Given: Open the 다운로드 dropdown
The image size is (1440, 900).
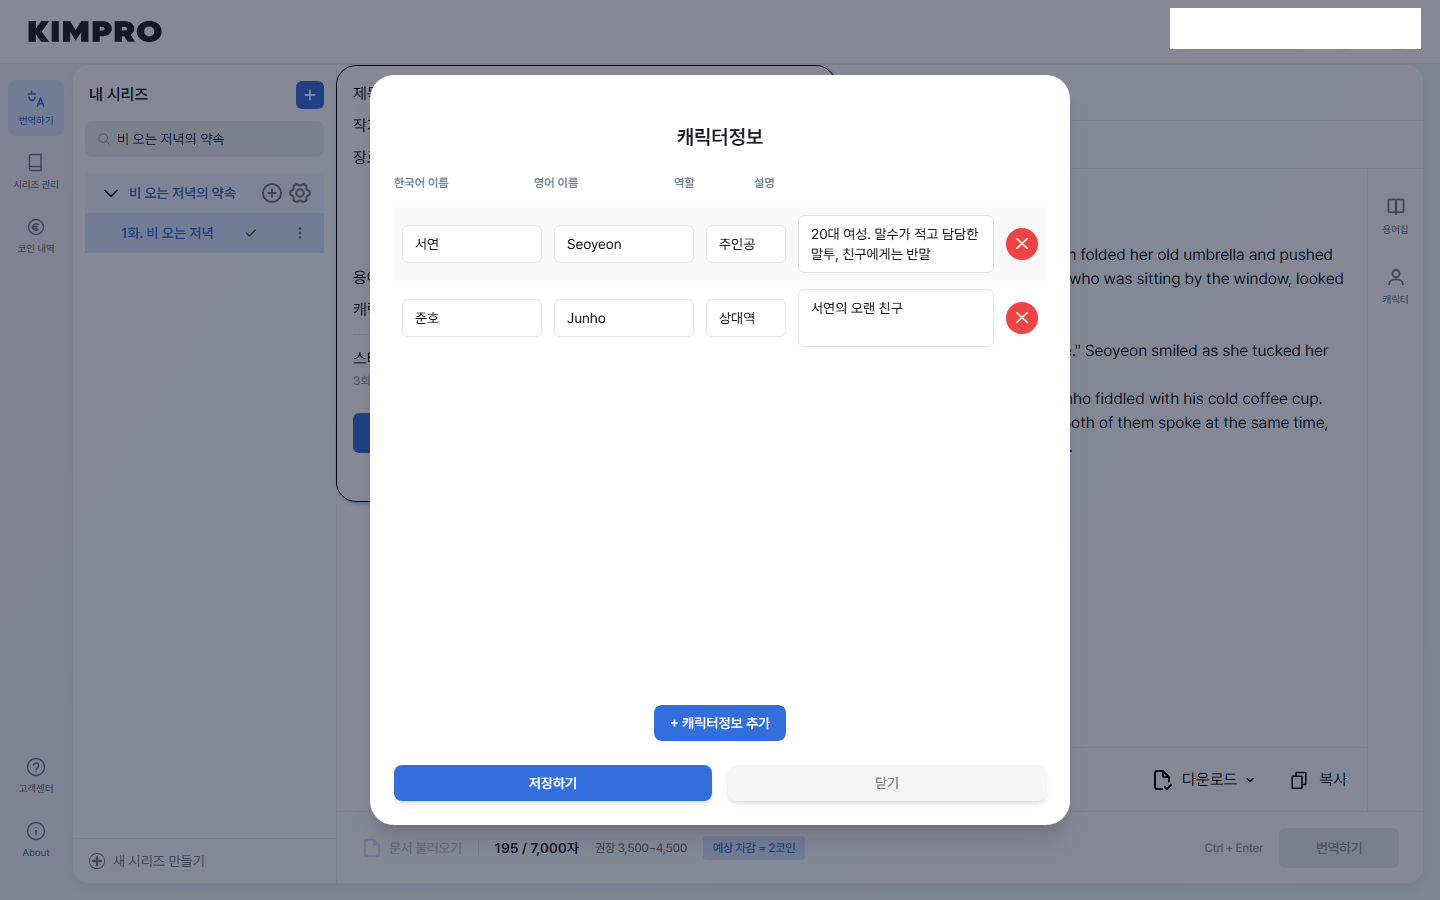Looking at the screenshot, I should [x=1204, y=780].
